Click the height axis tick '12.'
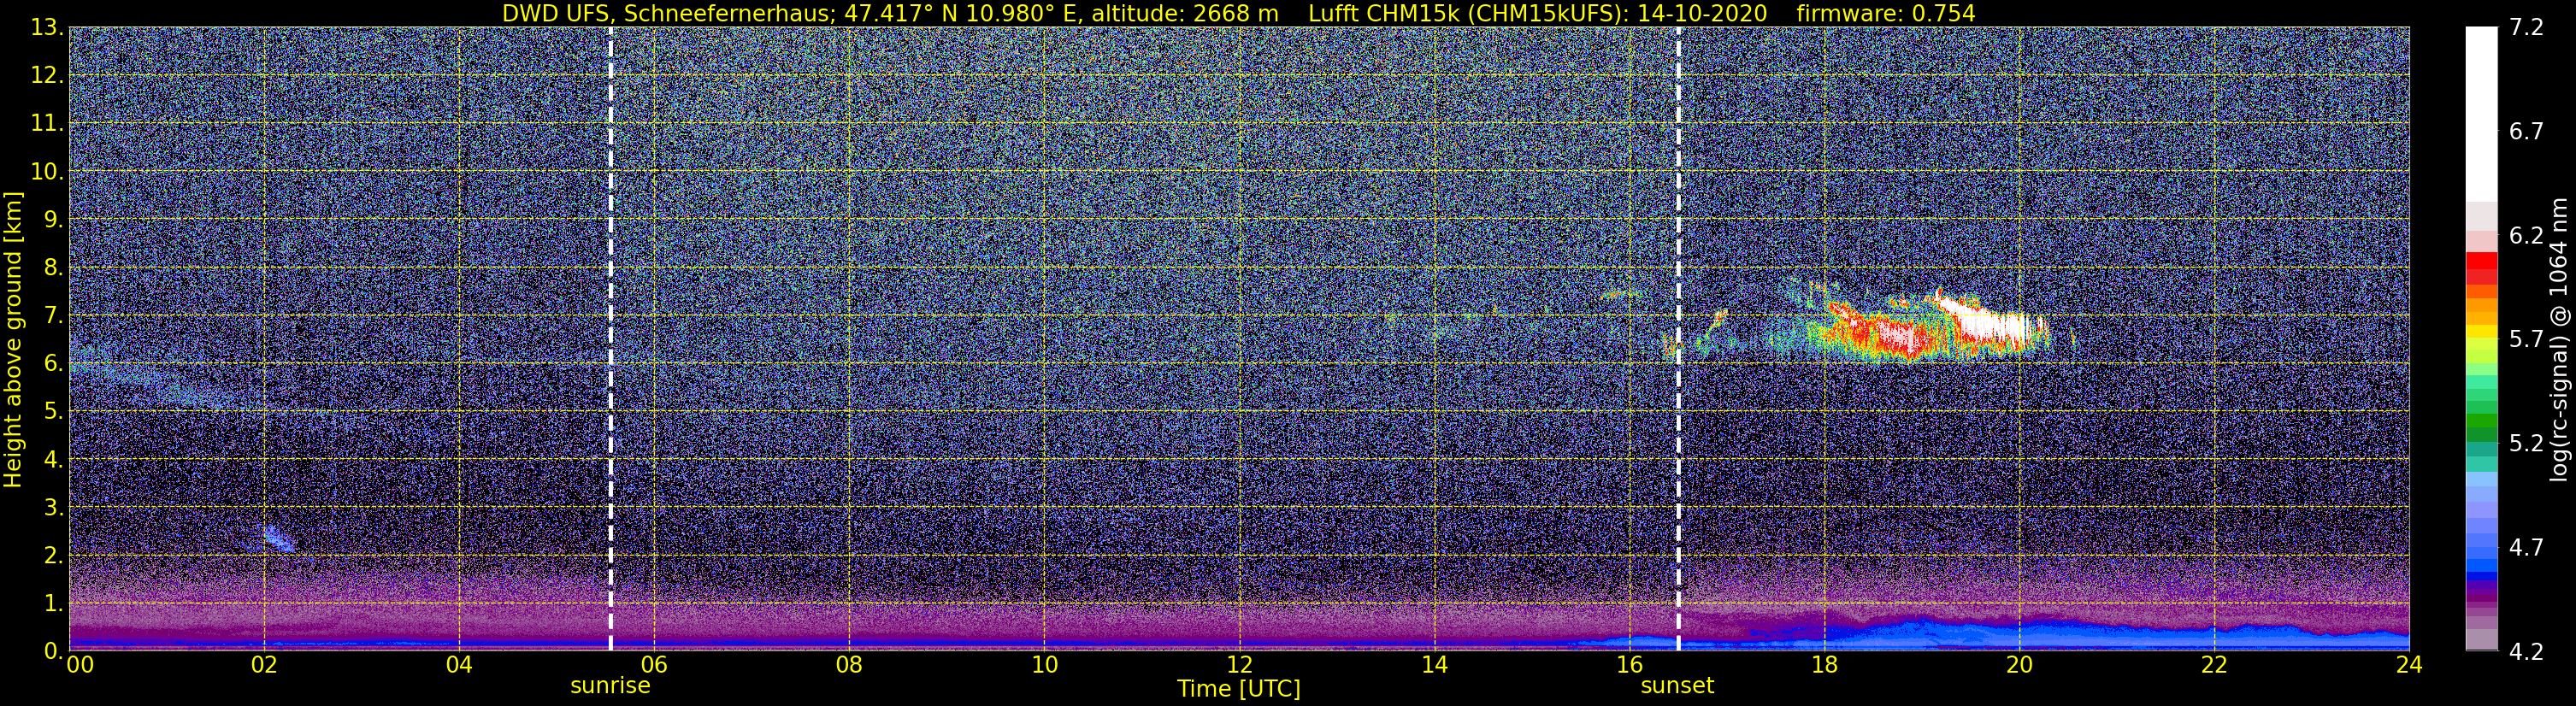Screen dimensions: 2576x706 click(47, 76)
